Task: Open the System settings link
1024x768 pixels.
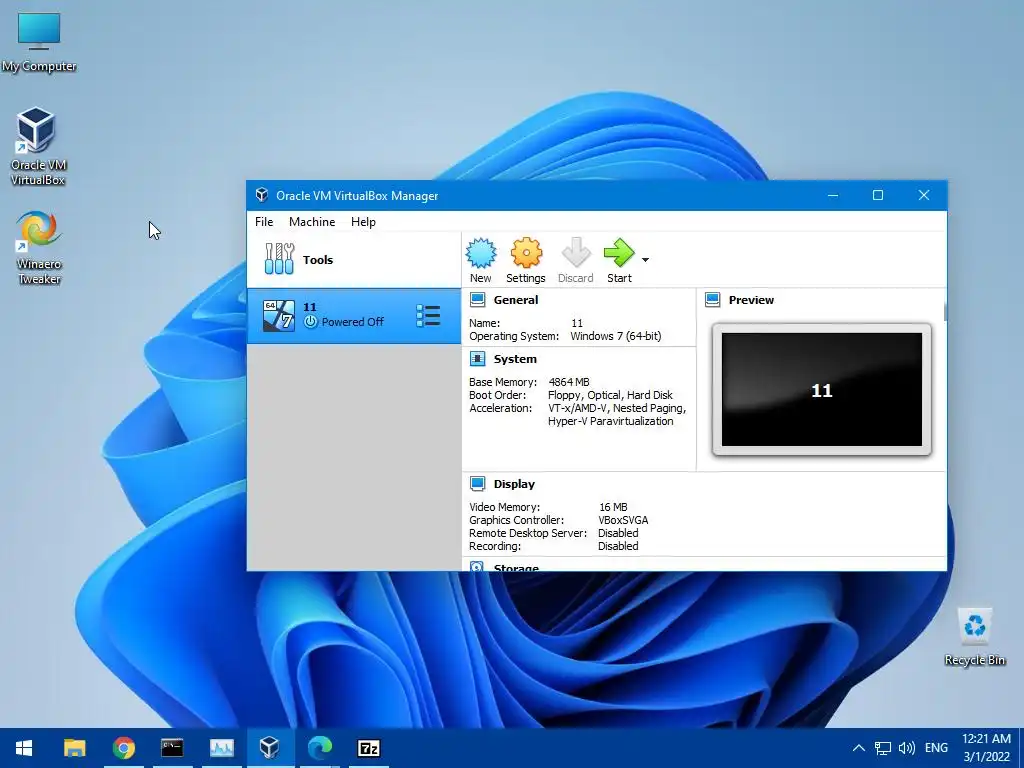Action: click(515, 359)
